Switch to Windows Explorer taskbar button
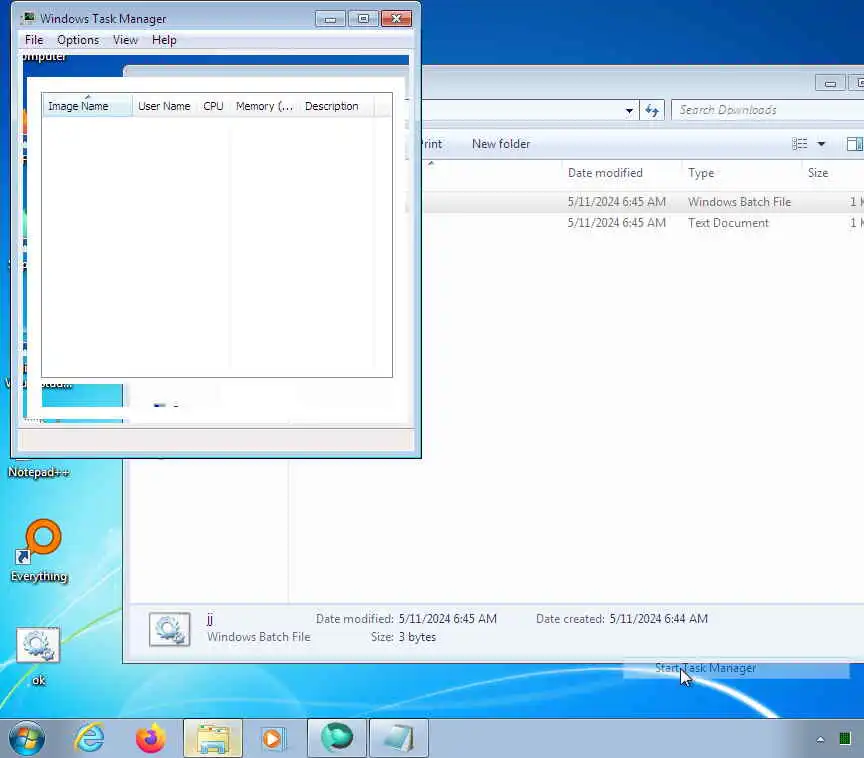The width and height of the screenshot is (864, 758). 213,738
